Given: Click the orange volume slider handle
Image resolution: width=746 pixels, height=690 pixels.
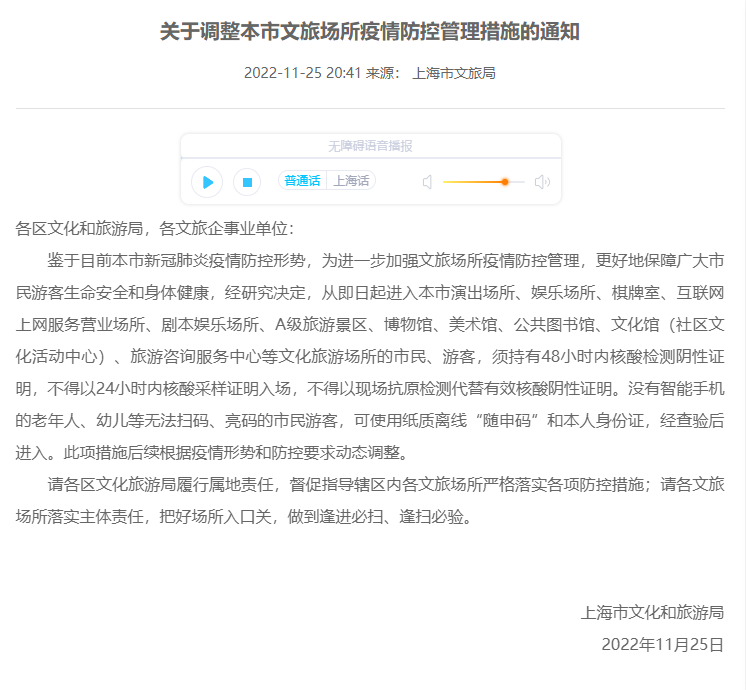Looking at the screenshot, I should [505, 182].
